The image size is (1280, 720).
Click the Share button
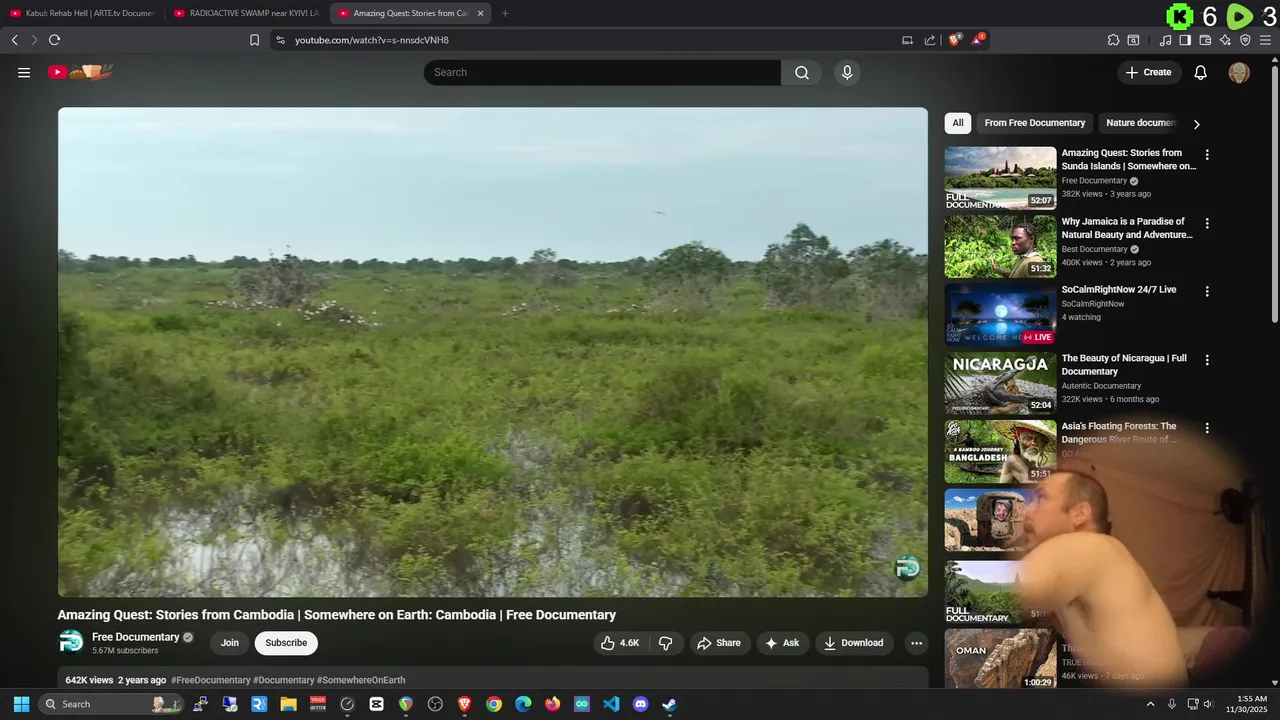719,643
